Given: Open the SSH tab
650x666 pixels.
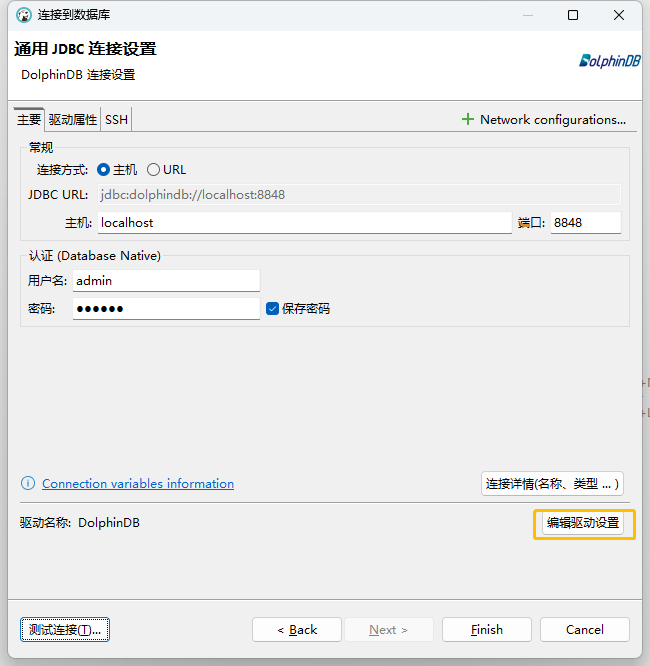Looking at the screenshot, I should 116,120.
